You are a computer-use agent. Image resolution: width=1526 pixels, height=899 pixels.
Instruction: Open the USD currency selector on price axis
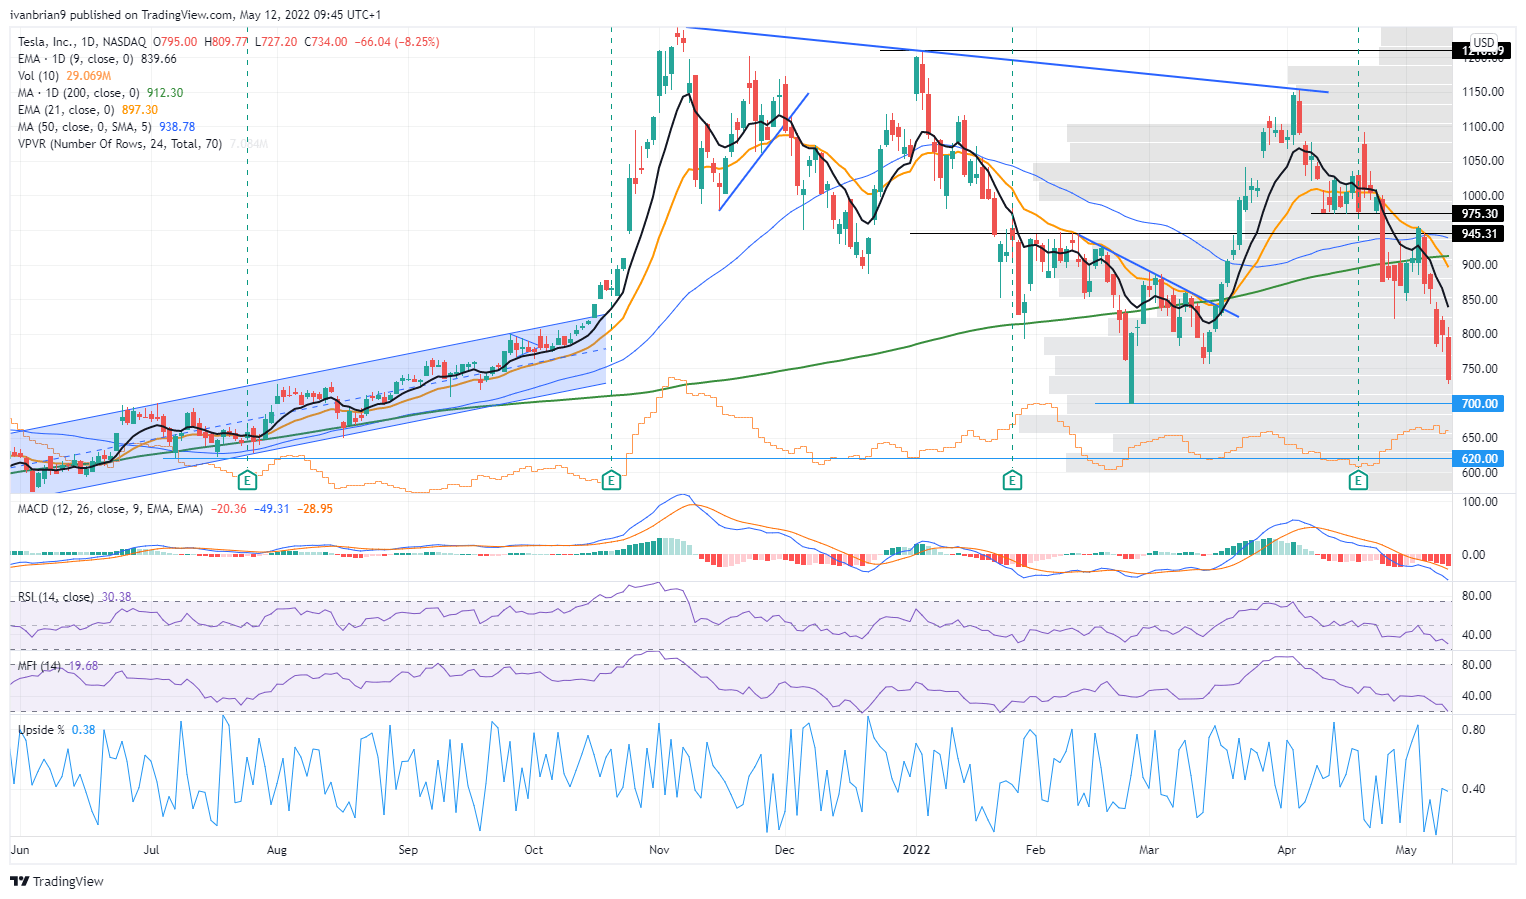pyautogui.click(x=1483, y=43)
